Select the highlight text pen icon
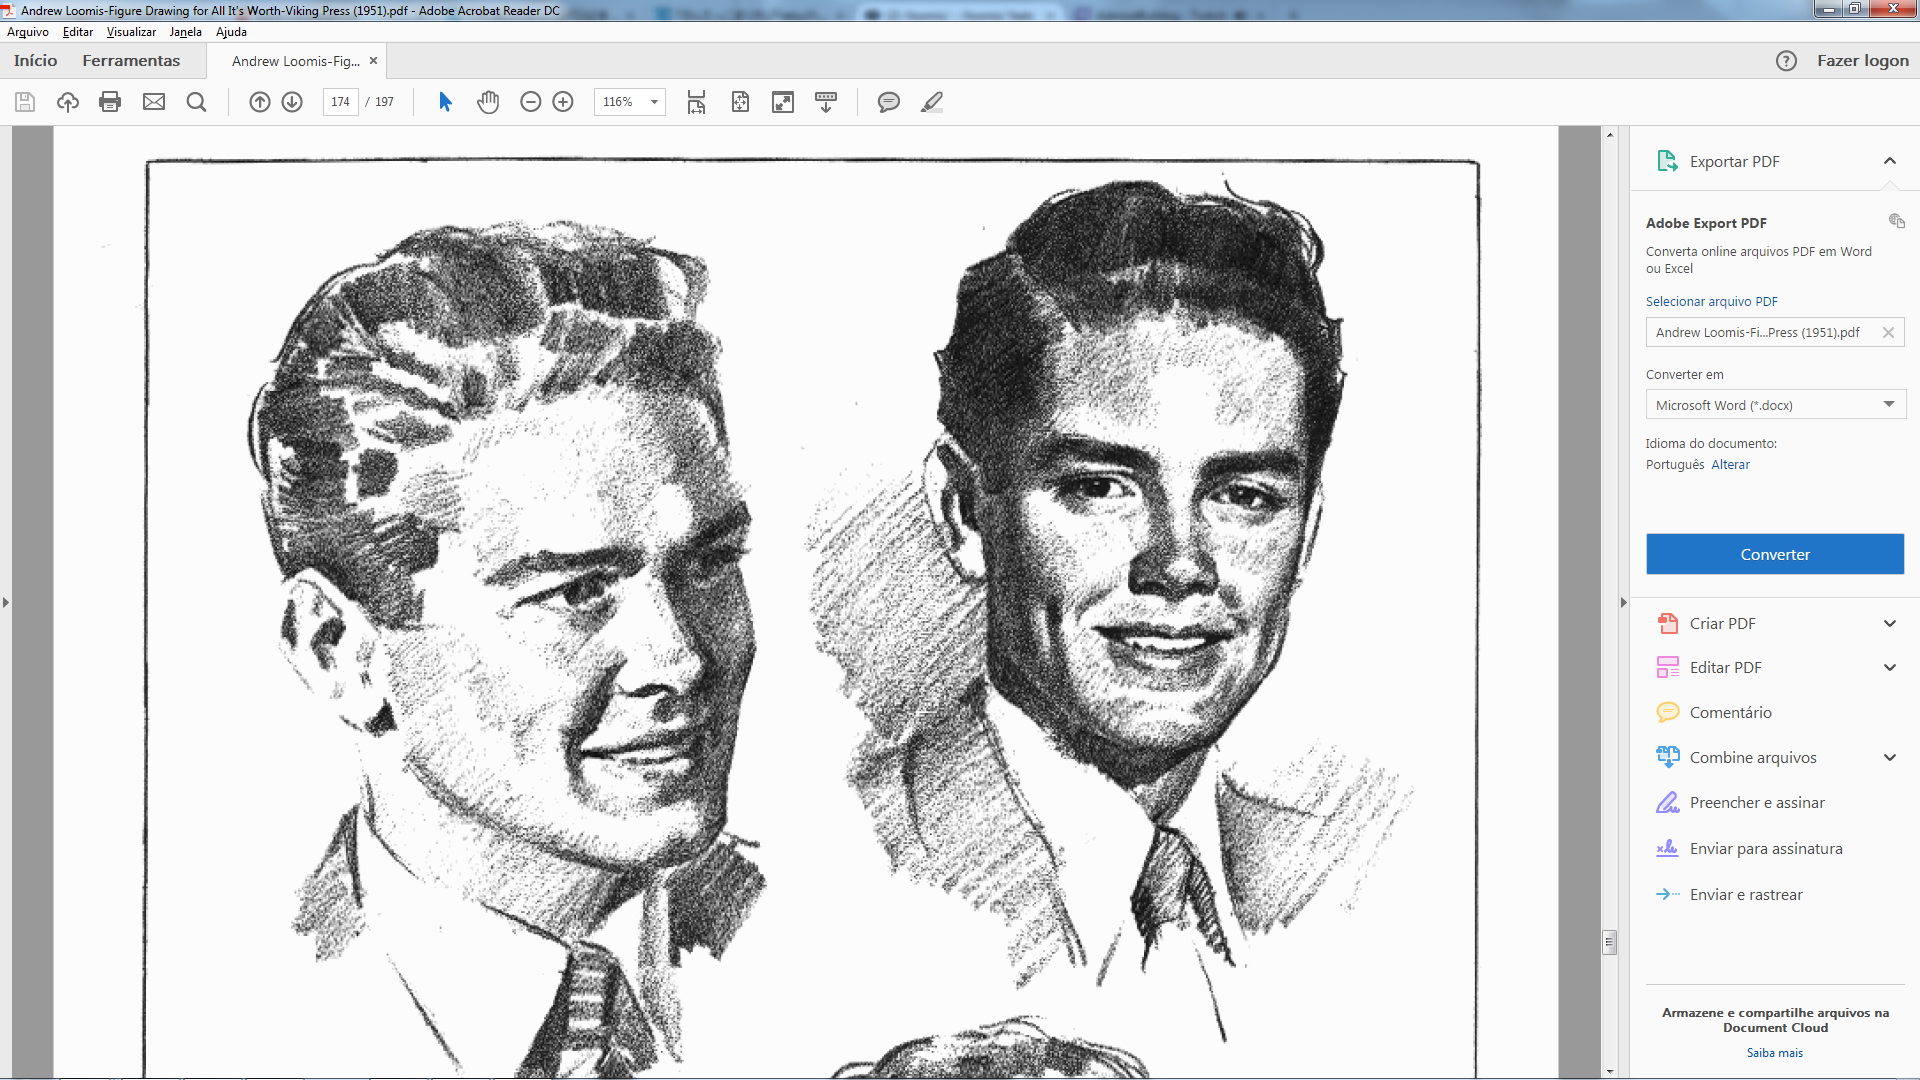This screenshot has width=1920, height=1080. [x=932, y=102]
